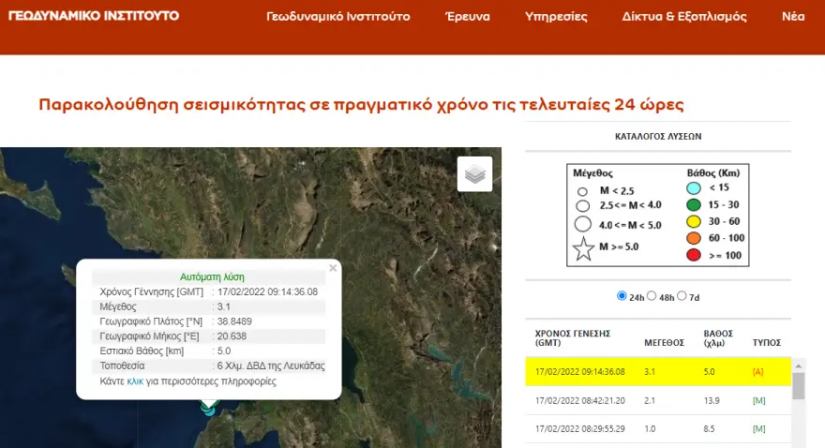825x448 pixels.
Task: Open the Έρευνα menu
Action: 468,17
